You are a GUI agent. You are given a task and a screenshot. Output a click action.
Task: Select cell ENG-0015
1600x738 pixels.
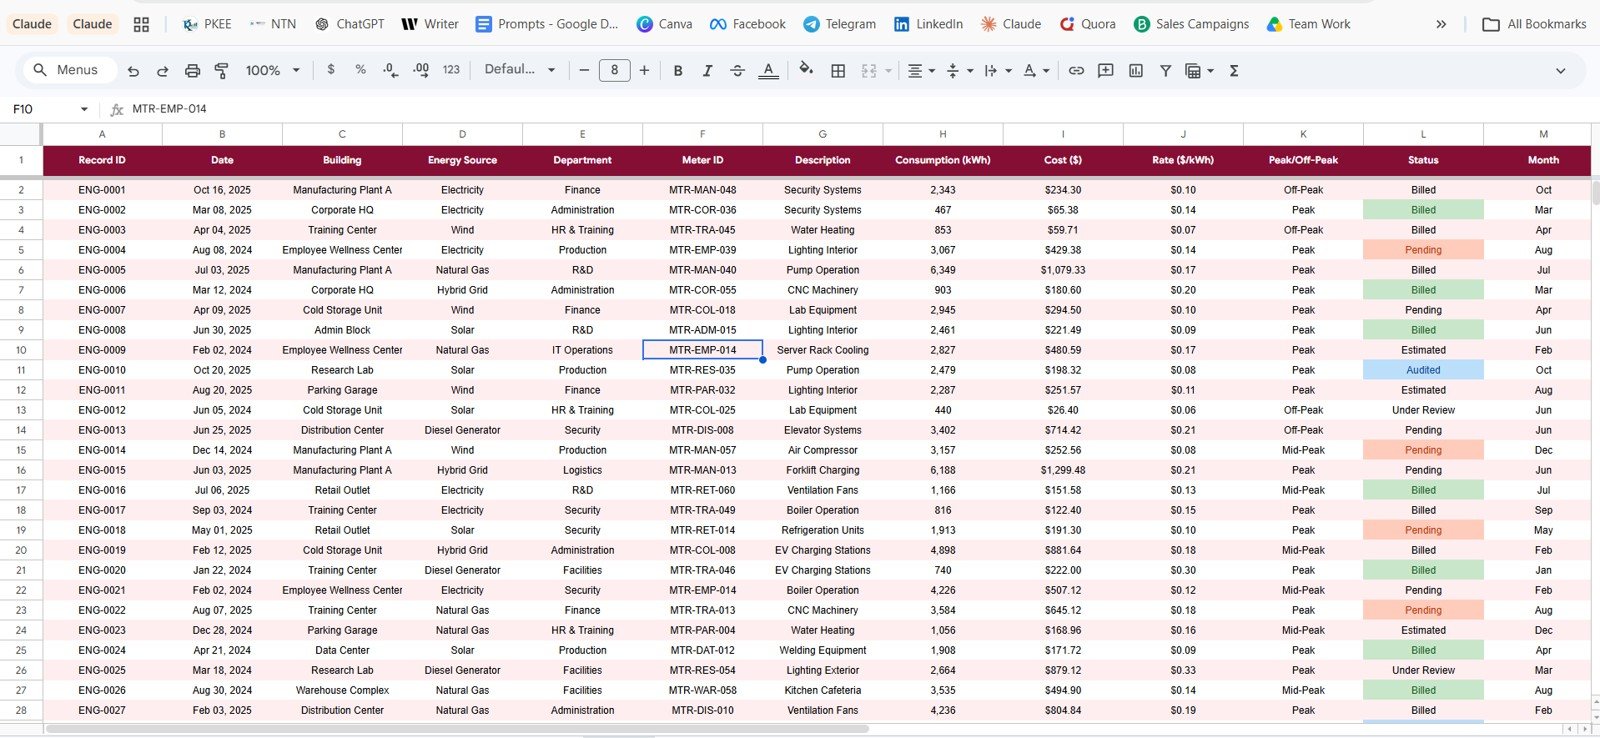click(x=102, y=470)
